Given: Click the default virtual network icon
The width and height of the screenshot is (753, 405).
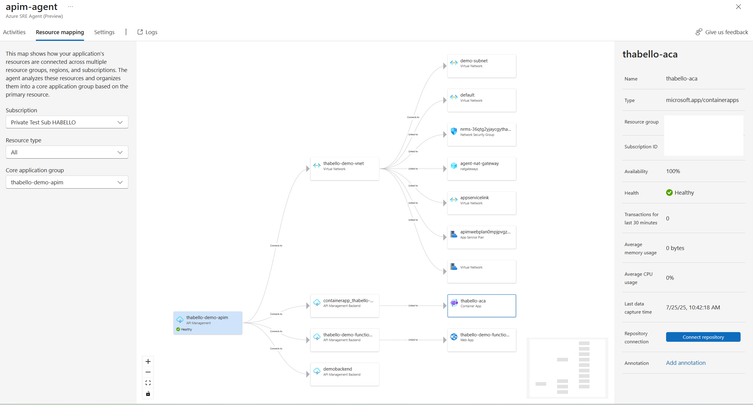Looking at the screenshot, I should point(454,97).
